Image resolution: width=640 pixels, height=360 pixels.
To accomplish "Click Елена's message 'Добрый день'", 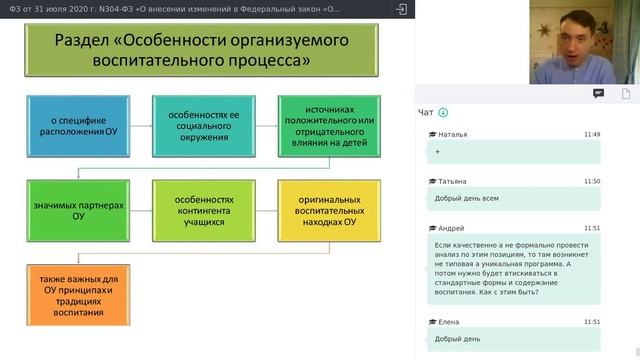I will click(514, 340).
